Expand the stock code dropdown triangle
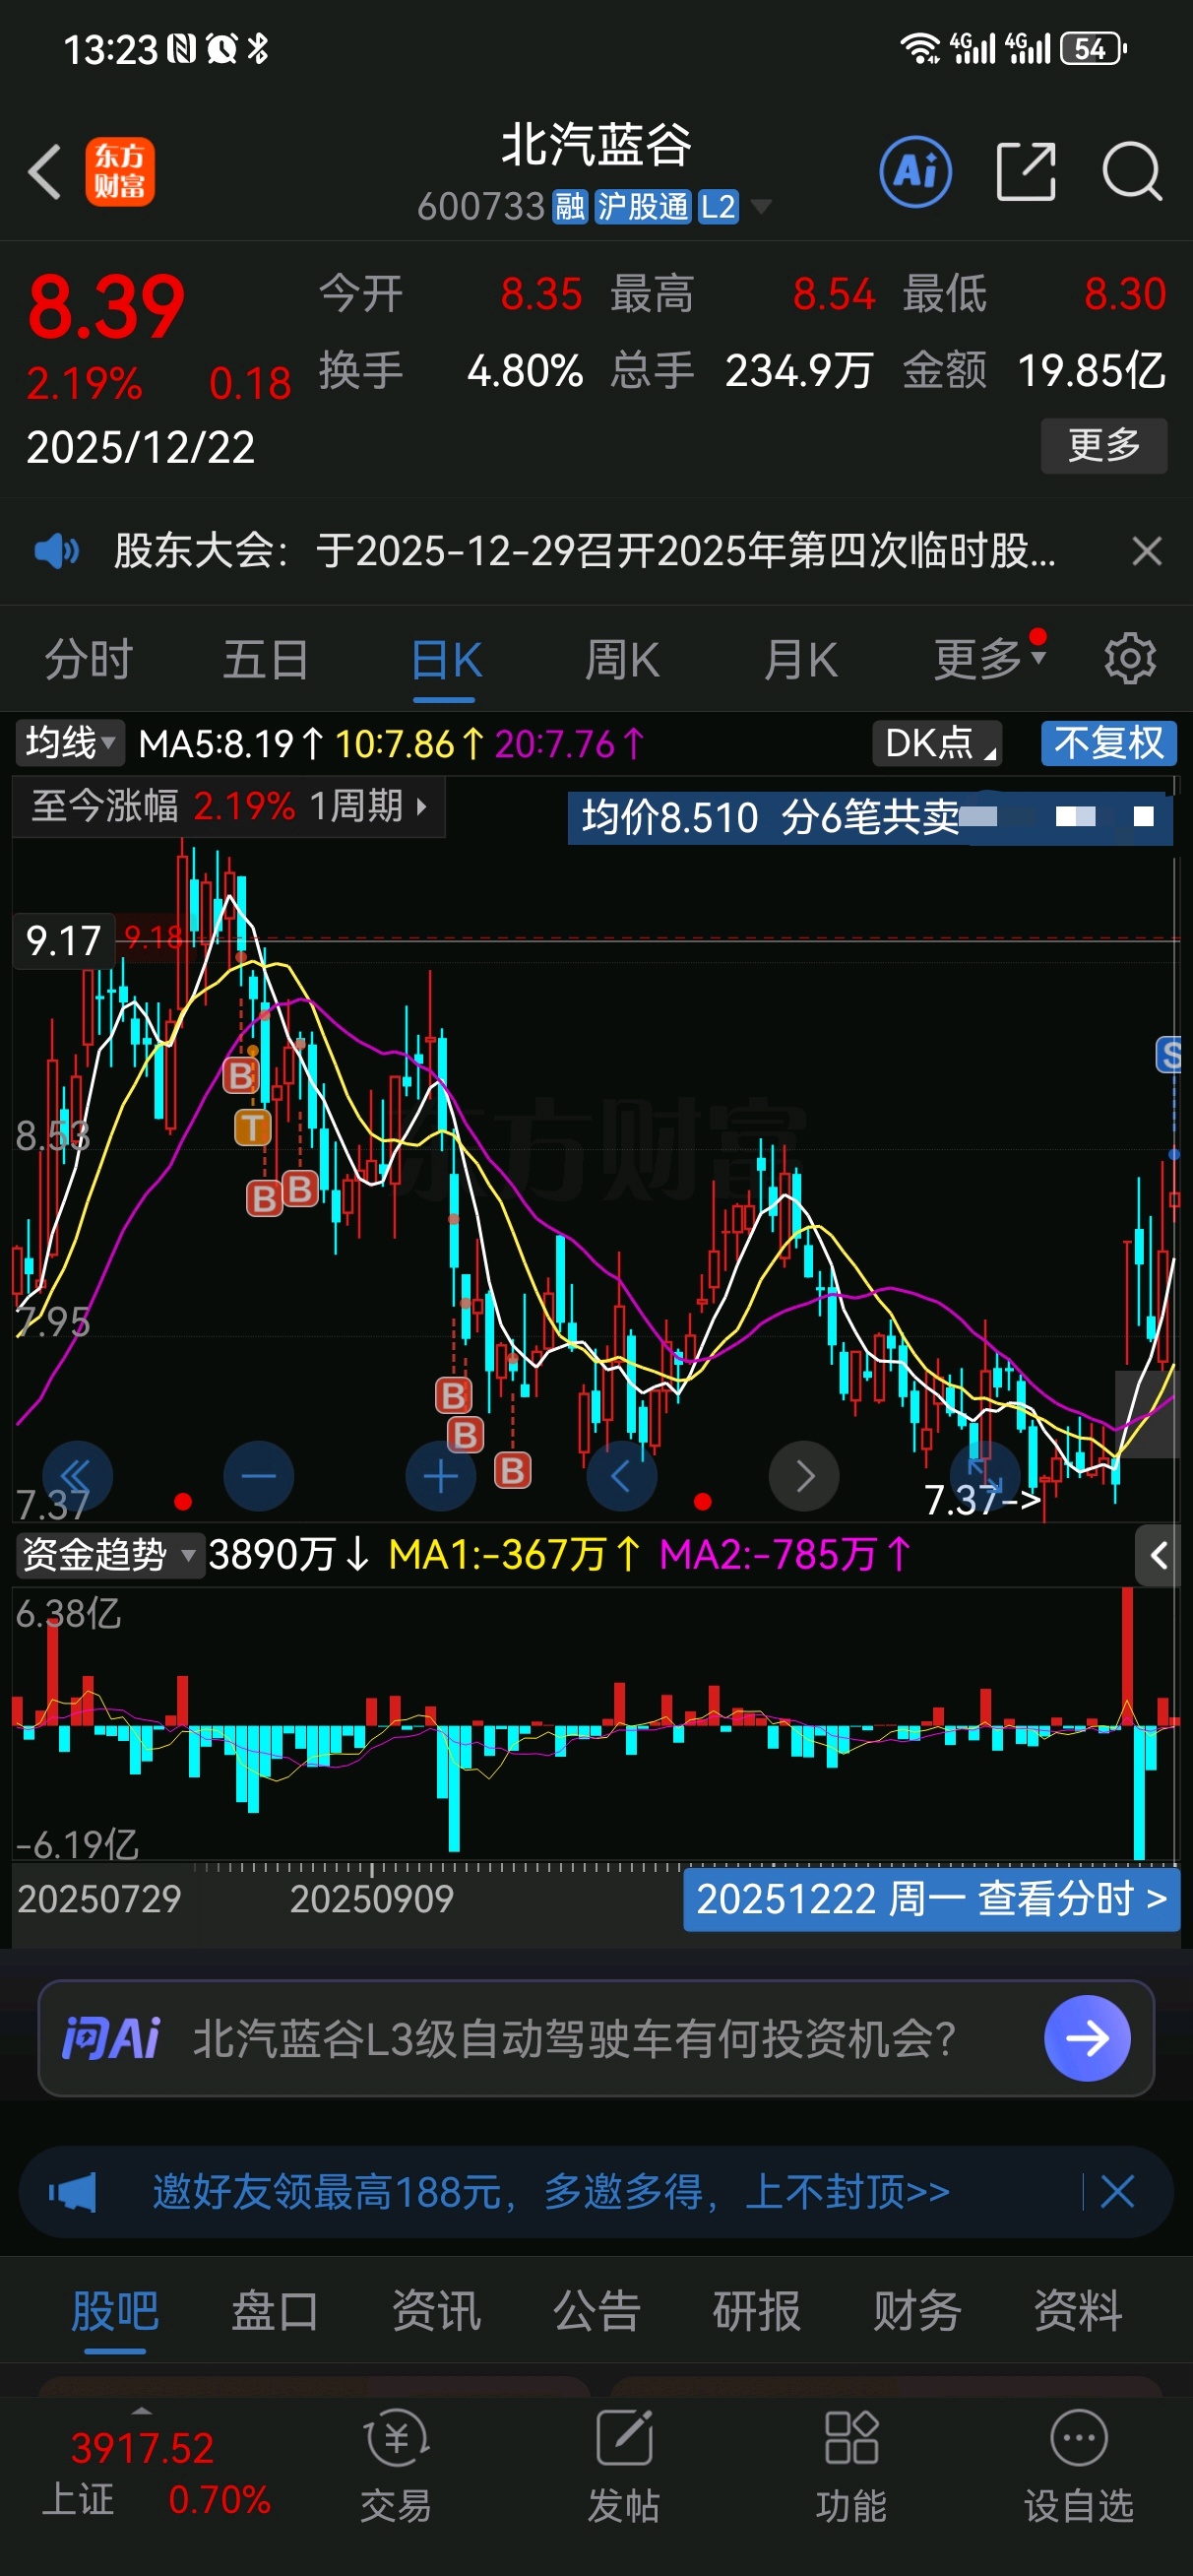The width and height of the screenshot is (1193, 2576). [761, 207]
